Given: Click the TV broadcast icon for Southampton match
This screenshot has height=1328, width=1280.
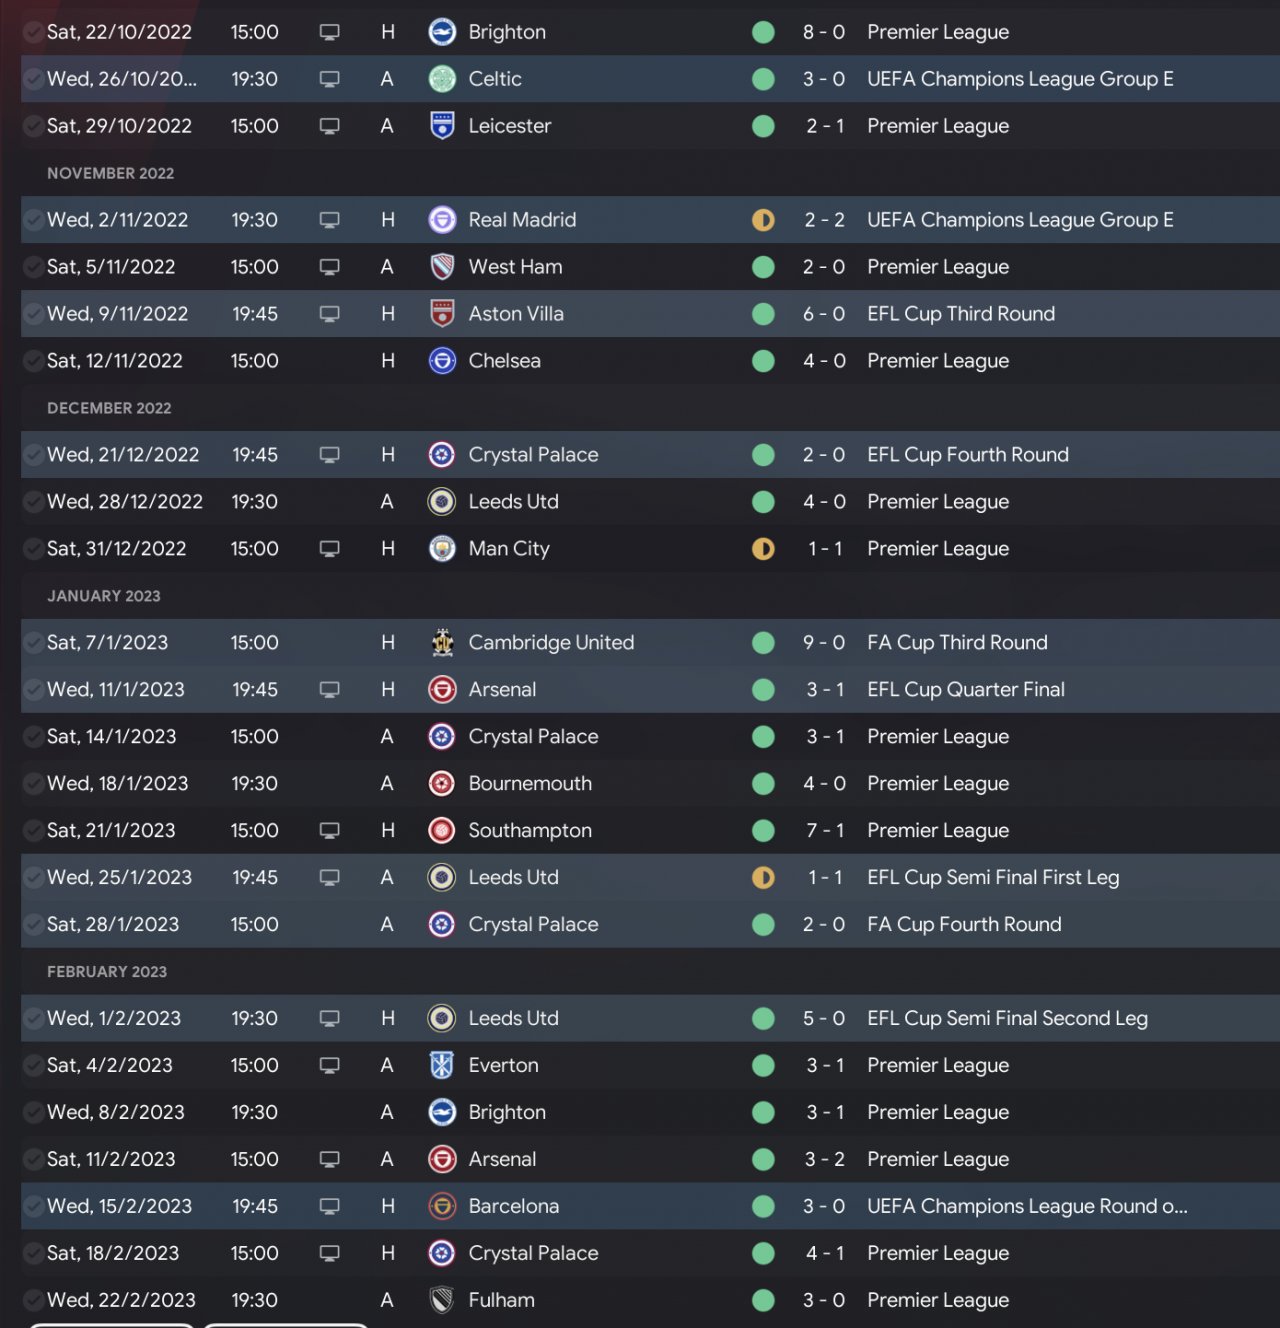Looking at the screenshot, I should pyautogui.click(x=329, y=831).
